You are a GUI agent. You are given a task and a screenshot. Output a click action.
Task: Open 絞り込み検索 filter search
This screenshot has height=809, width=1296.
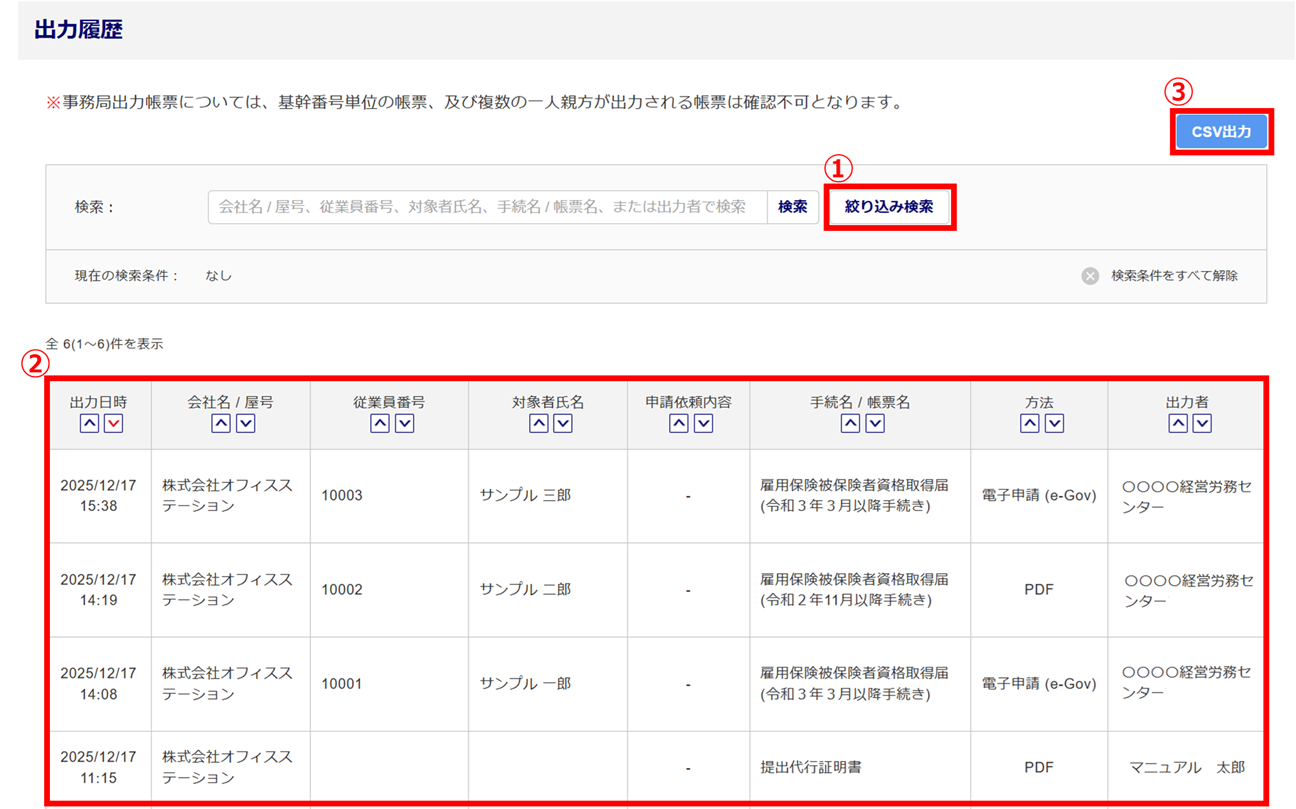pyautogui.click(x=889, y=207)
